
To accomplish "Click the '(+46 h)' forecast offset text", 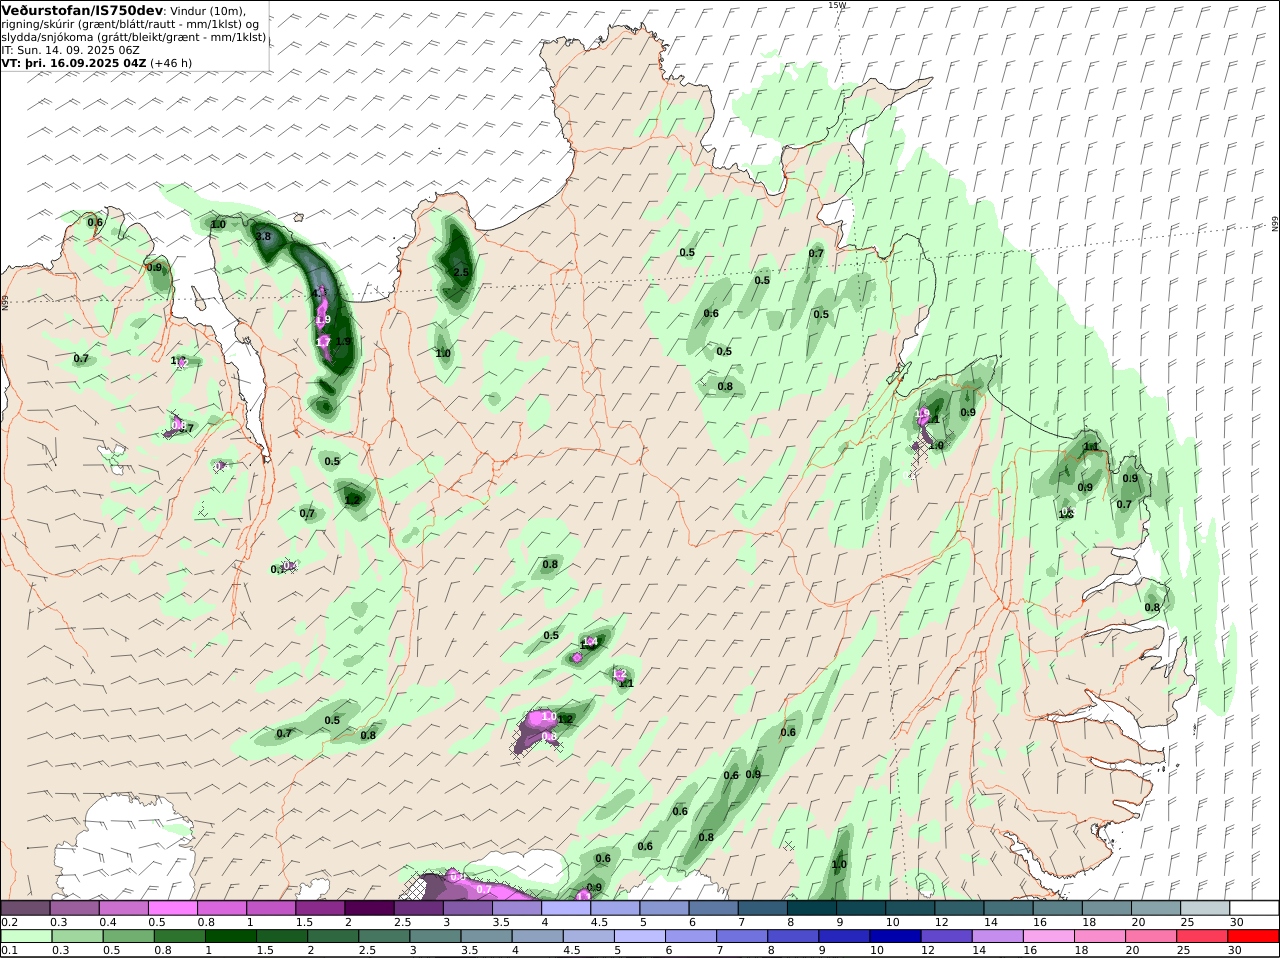I will point(171,62).
